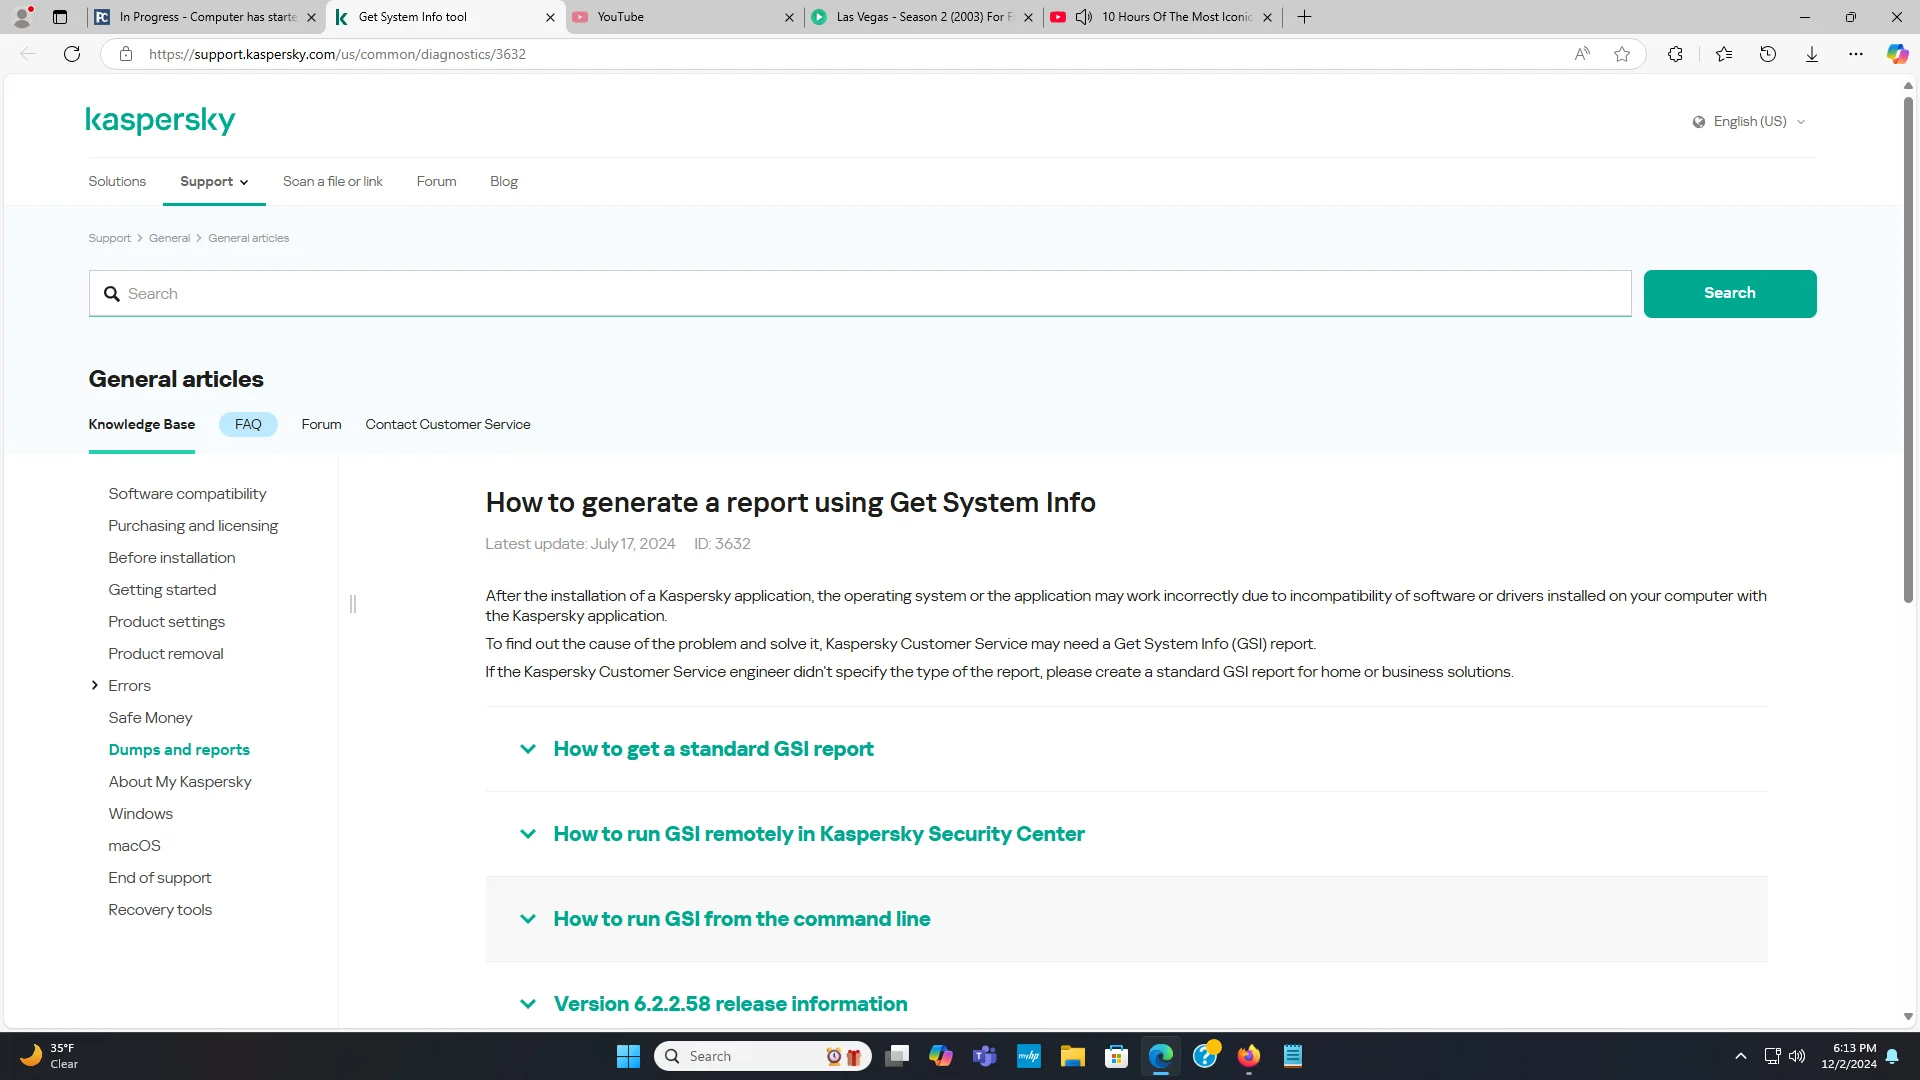The image size is (1920, 1080).
Task: Open the Copilot icon in Edge toolbar
Action: tap(1897, 54)
